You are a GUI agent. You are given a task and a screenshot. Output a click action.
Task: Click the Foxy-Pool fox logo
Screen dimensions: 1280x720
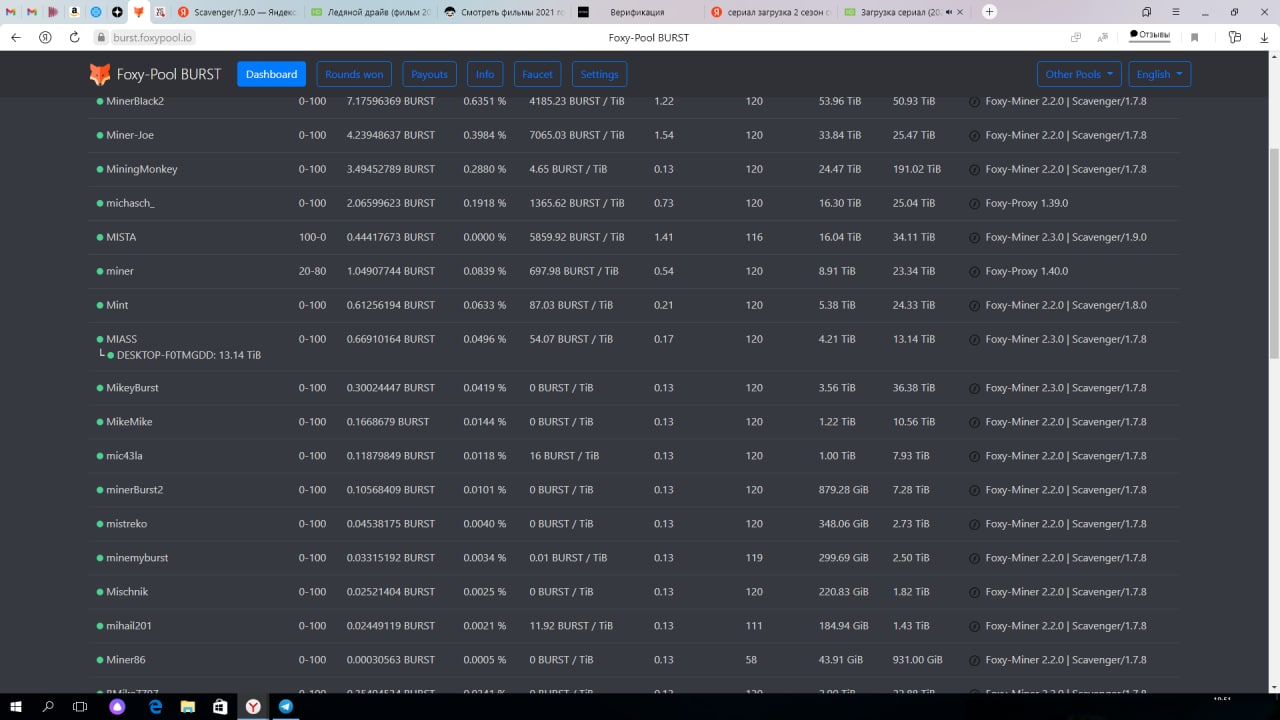[x=100, y=74]
